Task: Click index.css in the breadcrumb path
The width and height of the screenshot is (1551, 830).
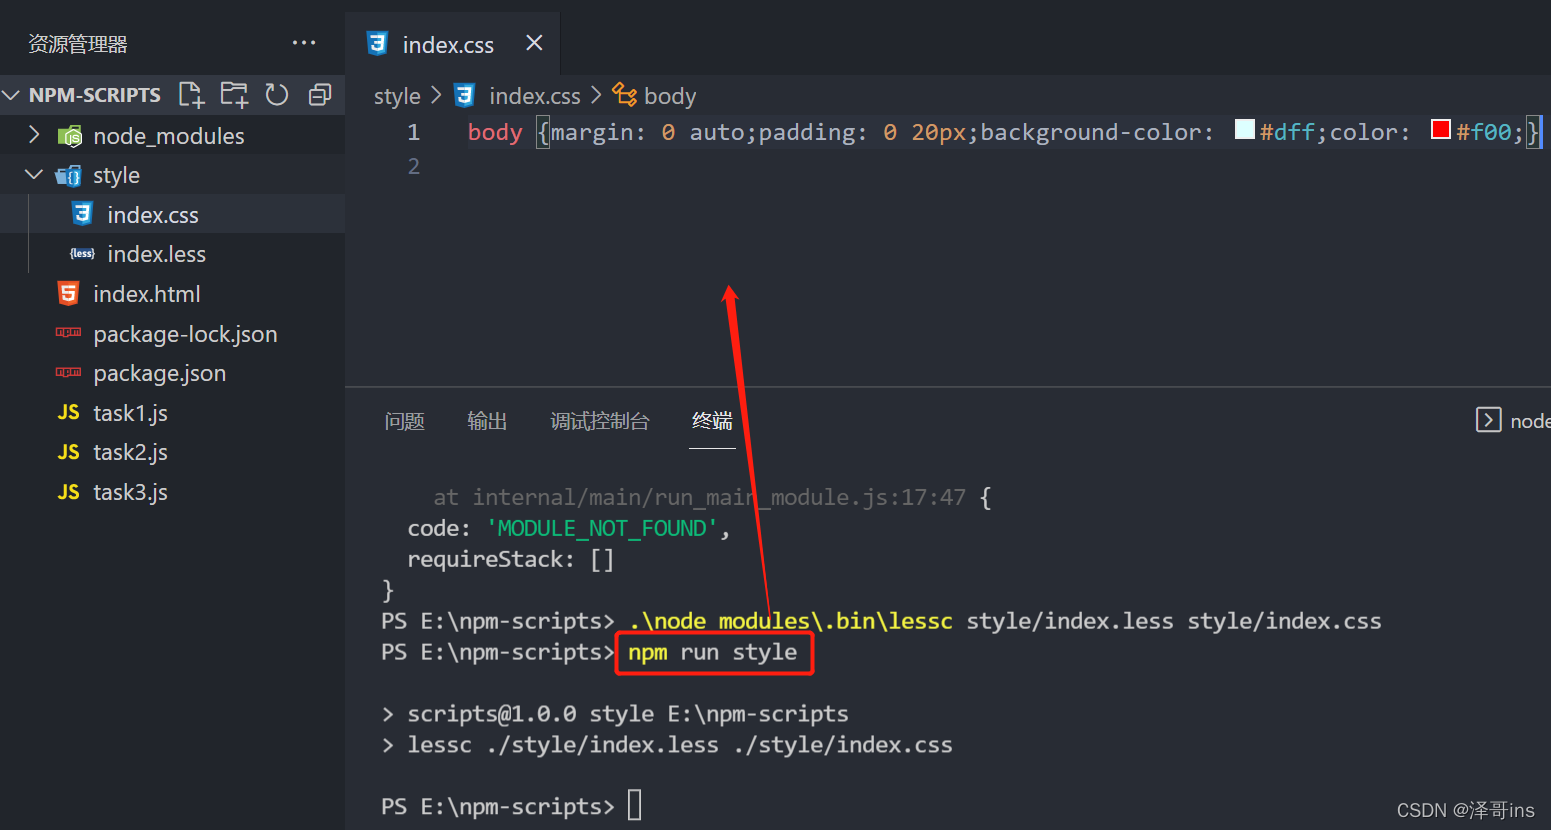Action: 535,95
